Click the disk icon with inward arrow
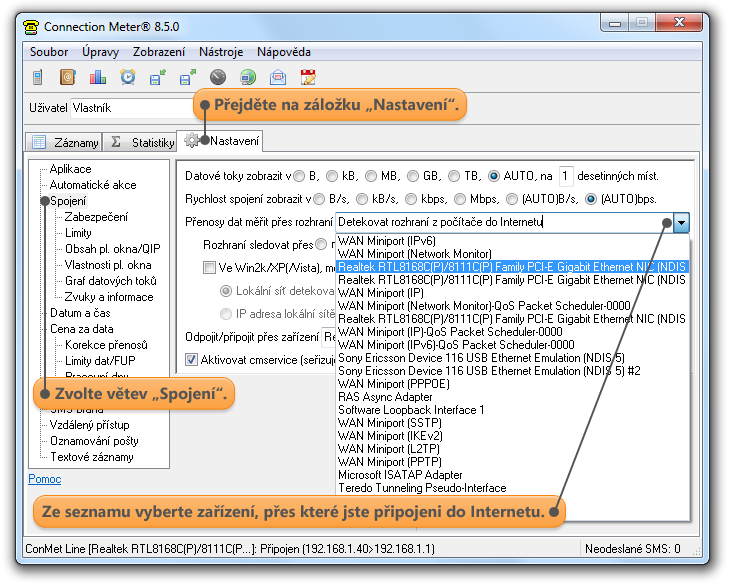Screen dimensions: 733x585 (x=158, y=77)
